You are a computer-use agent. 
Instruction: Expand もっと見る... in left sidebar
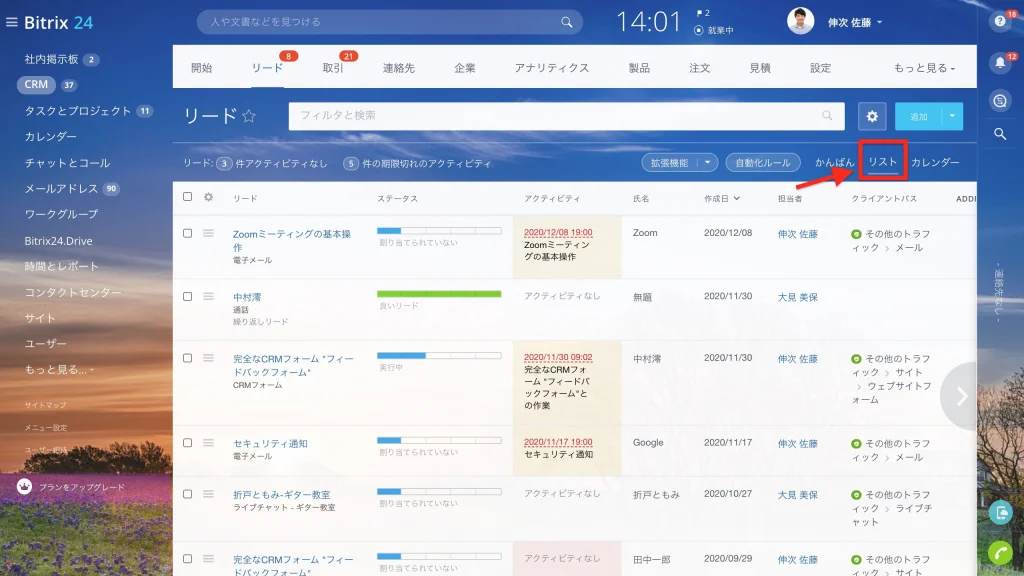click(x=59, y=370)
